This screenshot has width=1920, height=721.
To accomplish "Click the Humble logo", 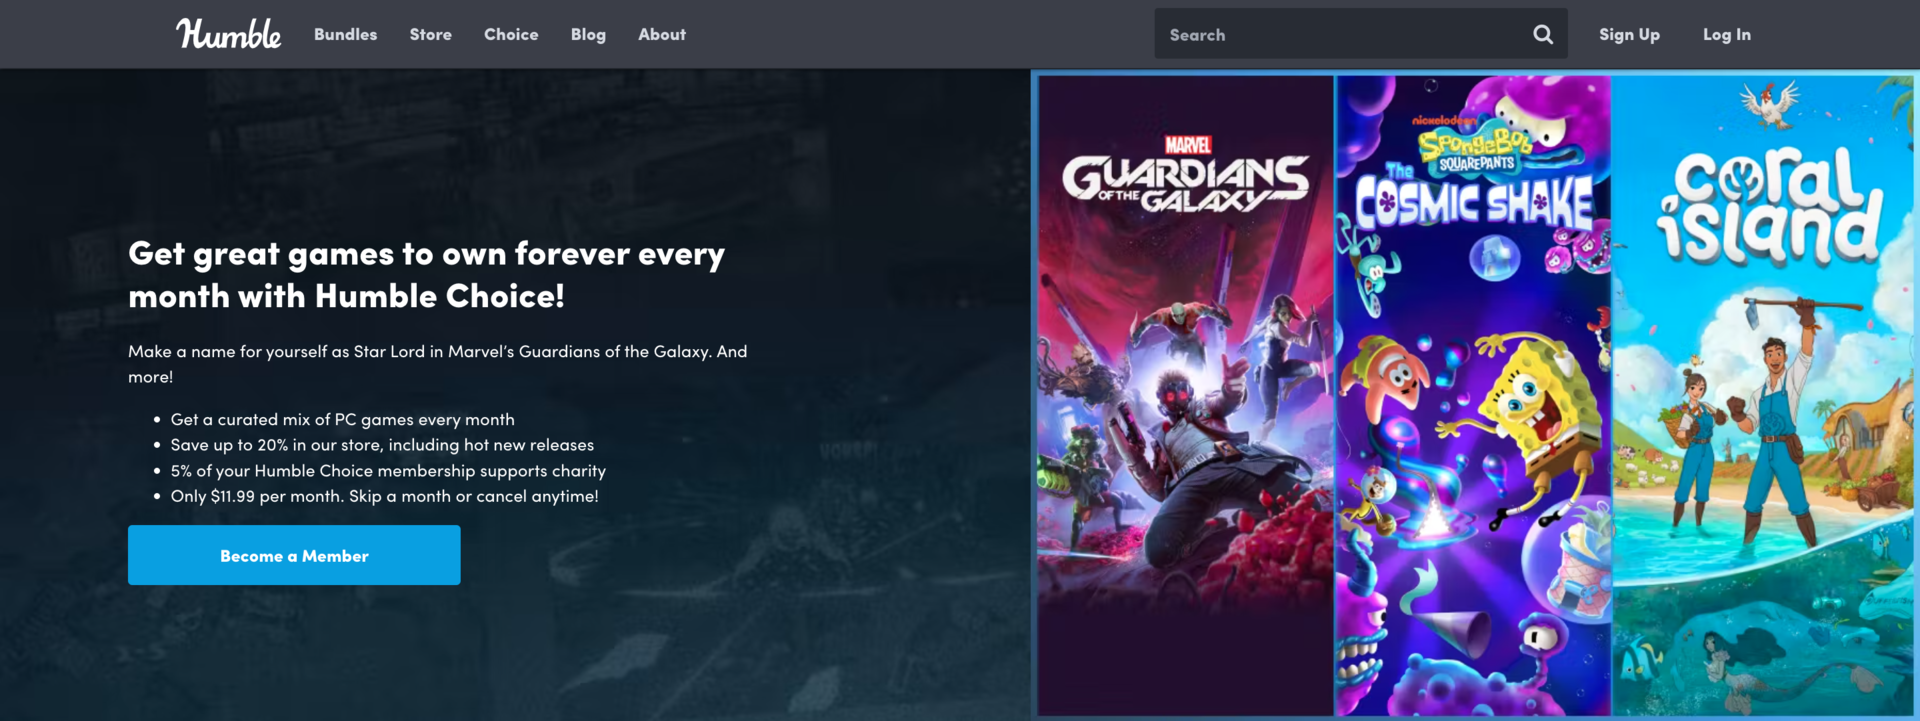I will click(x=229, y=34).
